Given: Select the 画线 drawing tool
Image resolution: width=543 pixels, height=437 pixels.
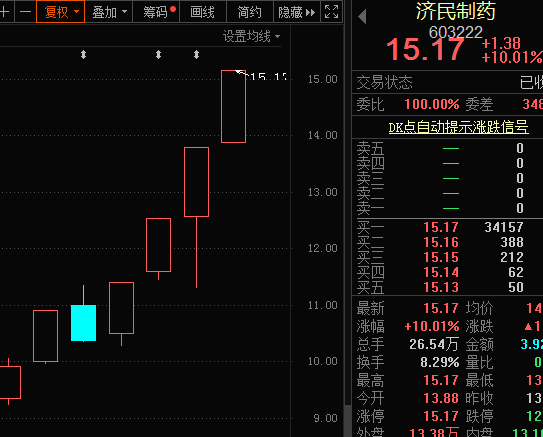Looking at the screenshot, I should coord(203,12).
